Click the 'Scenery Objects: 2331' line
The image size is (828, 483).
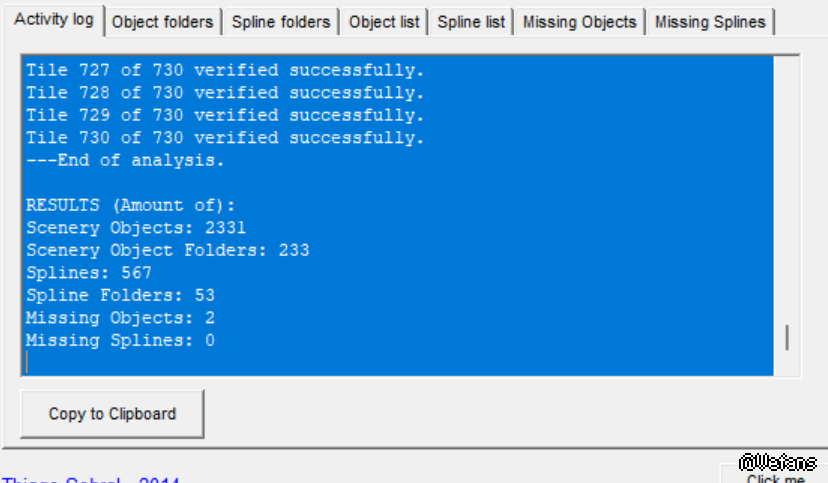135,228
